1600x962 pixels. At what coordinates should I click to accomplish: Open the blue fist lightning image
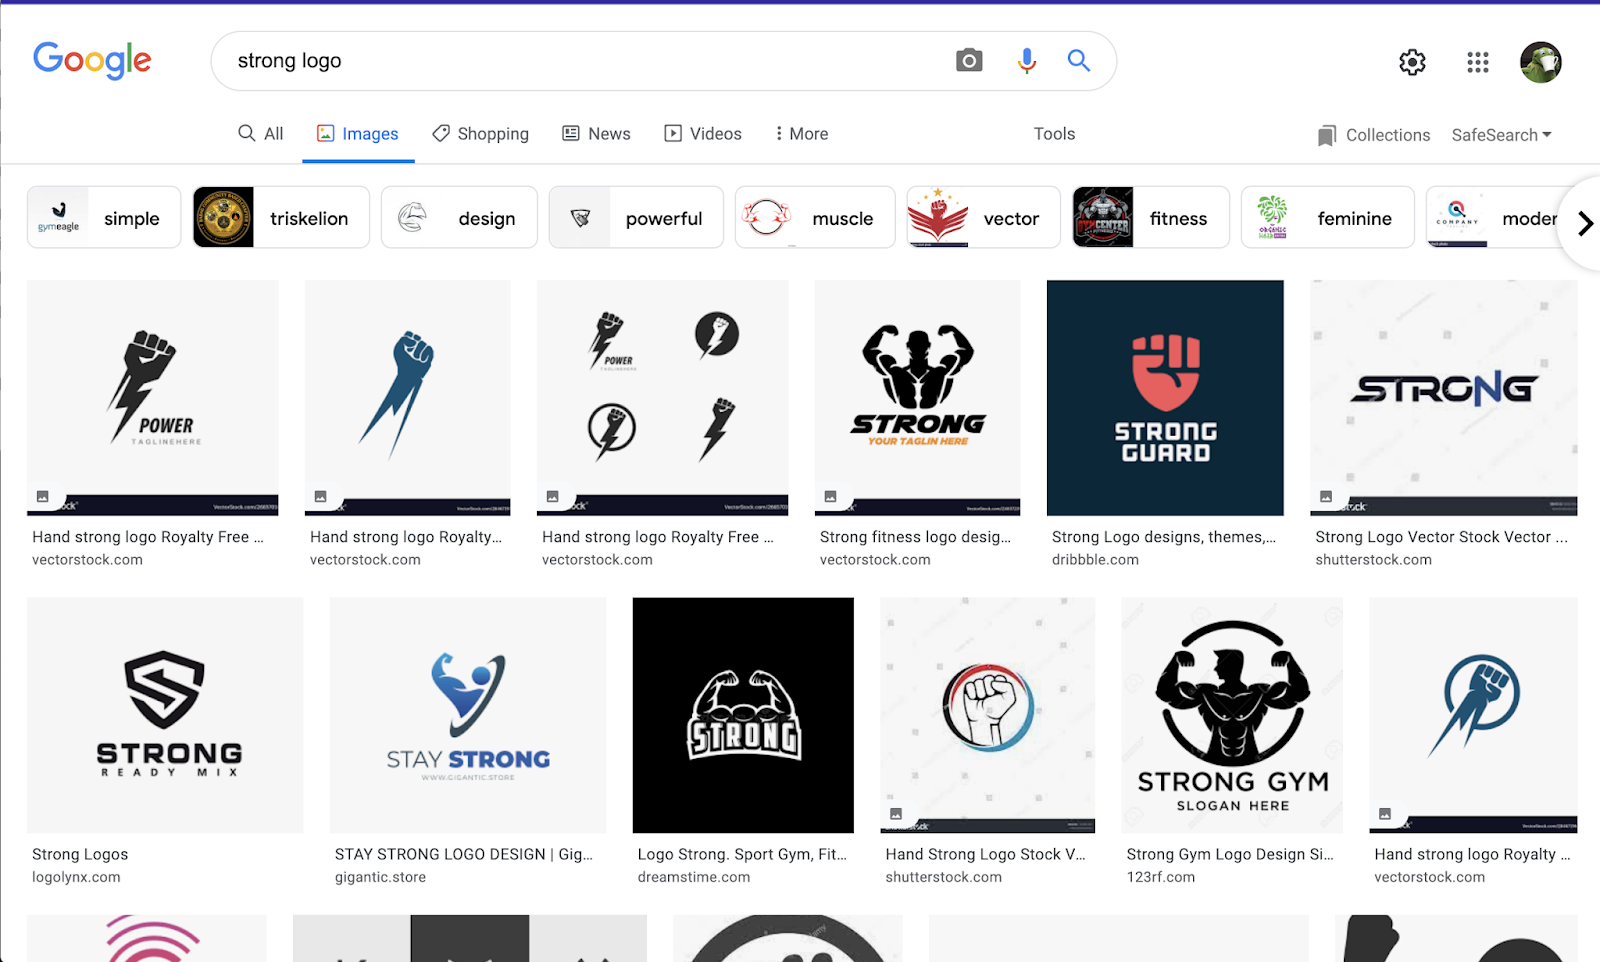[x=408, y=398]
